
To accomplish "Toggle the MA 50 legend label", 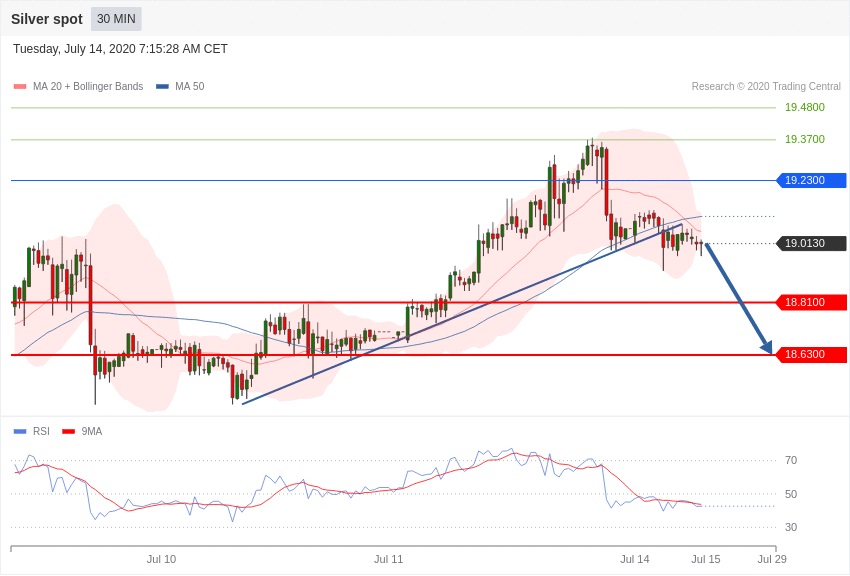I will pyautogui.click(x=189, y=87).
